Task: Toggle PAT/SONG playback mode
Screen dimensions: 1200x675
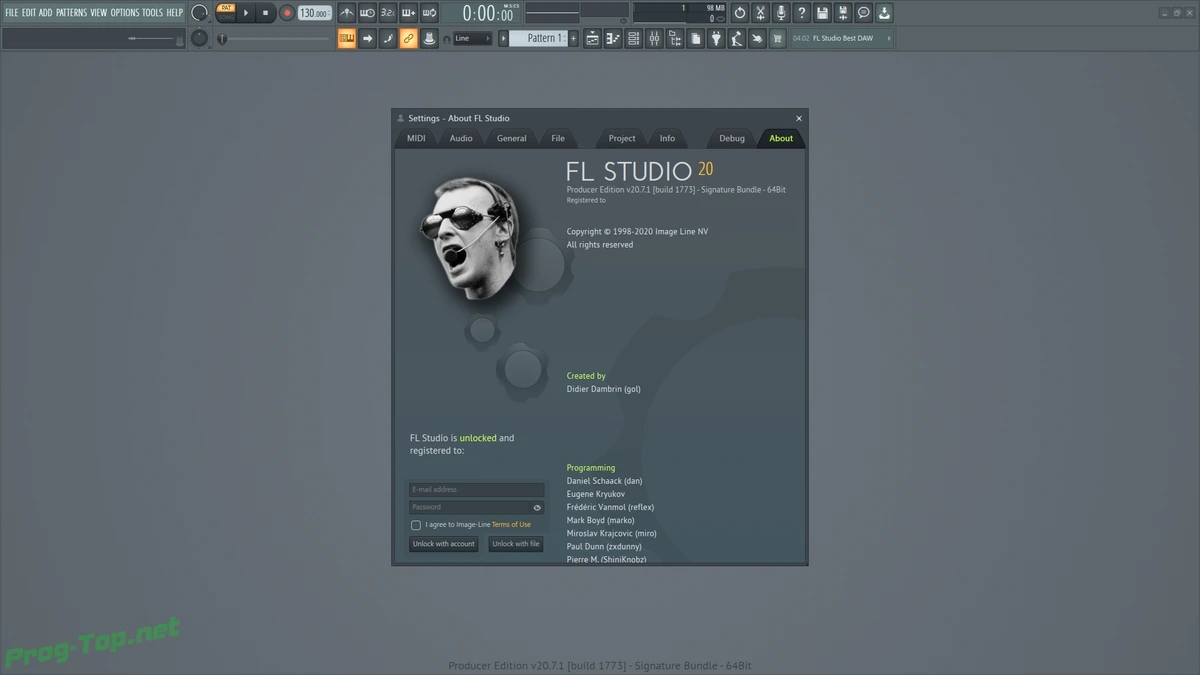Action: pos(226,13)
